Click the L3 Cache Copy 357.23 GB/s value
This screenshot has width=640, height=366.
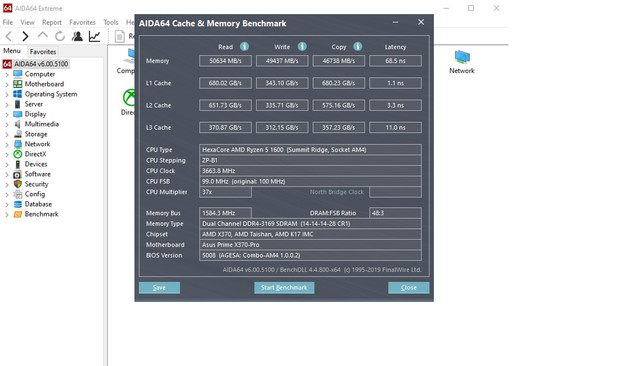(x=338, y=128)
